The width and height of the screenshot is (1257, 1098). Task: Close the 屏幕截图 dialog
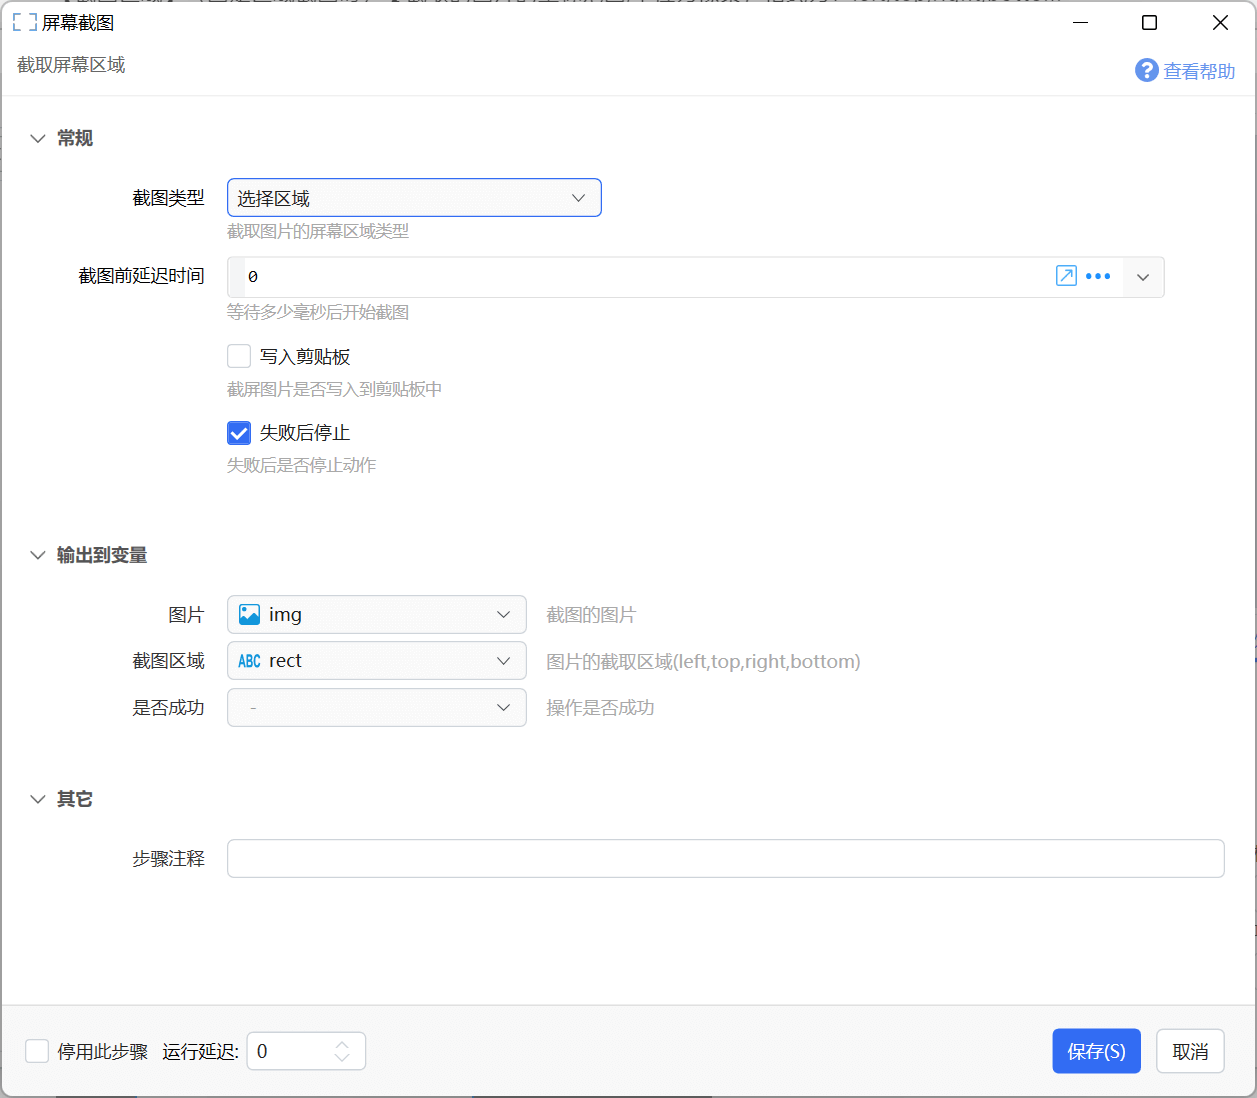(1220, 22)
